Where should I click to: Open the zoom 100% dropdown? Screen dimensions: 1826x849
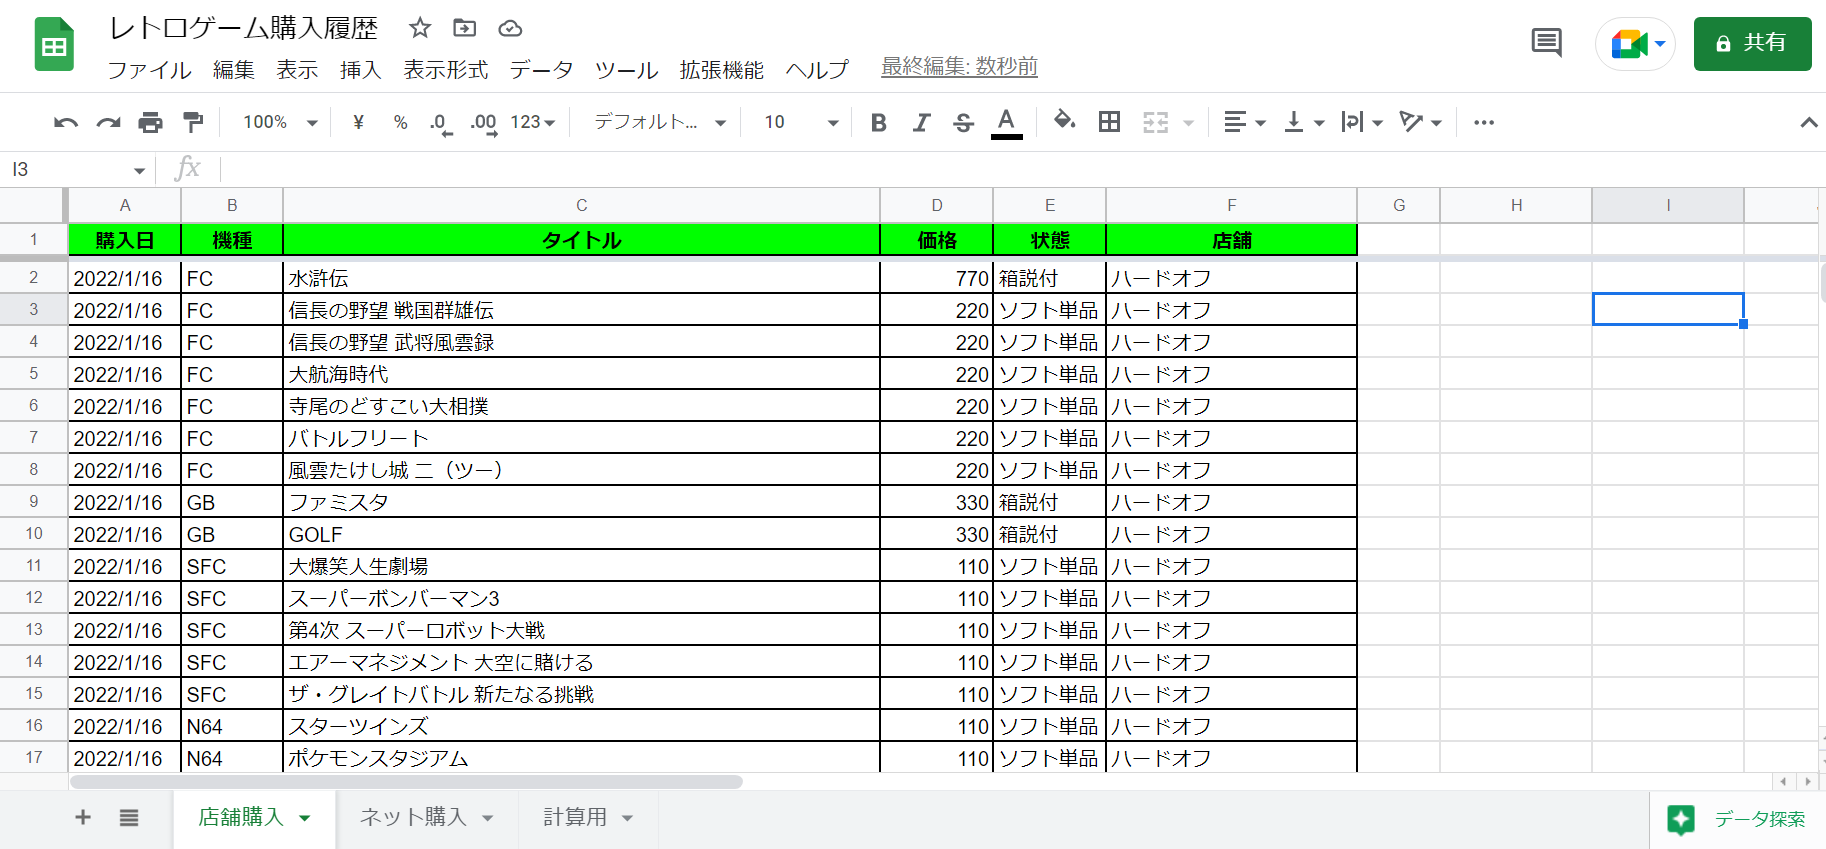[280, 122]
